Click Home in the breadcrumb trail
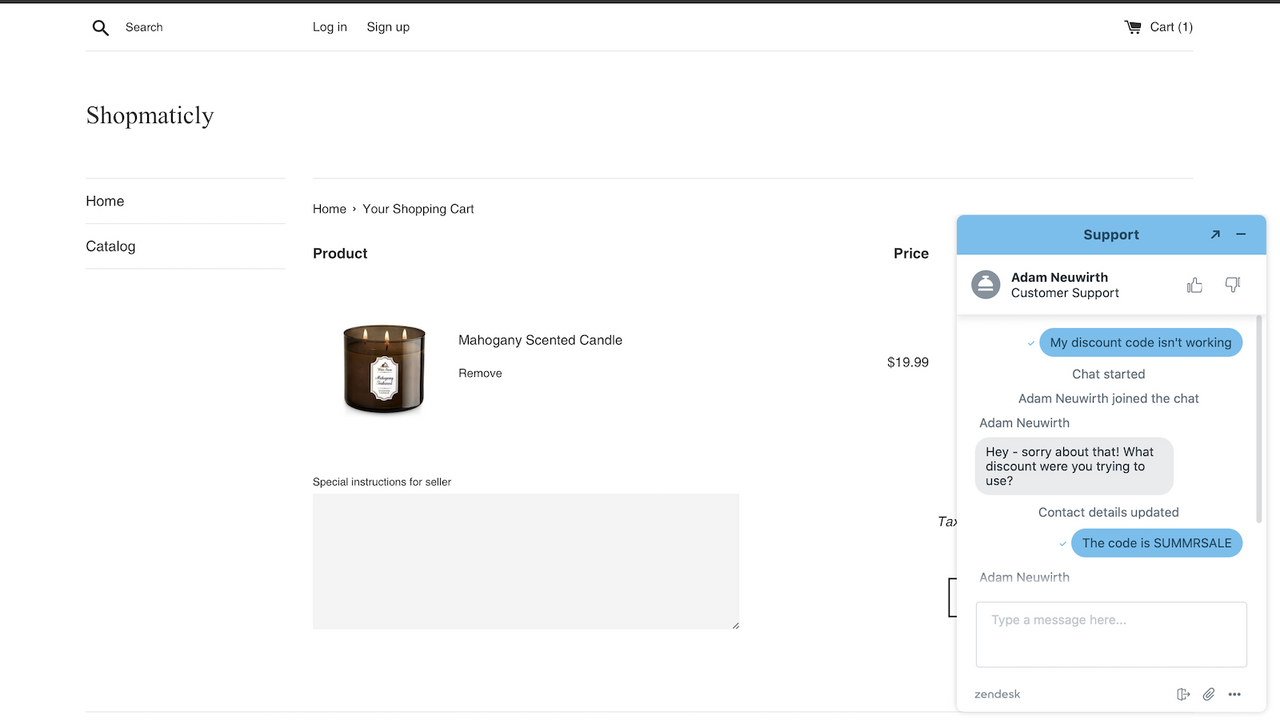This screenshot has width=1280, height=720. 329,208
